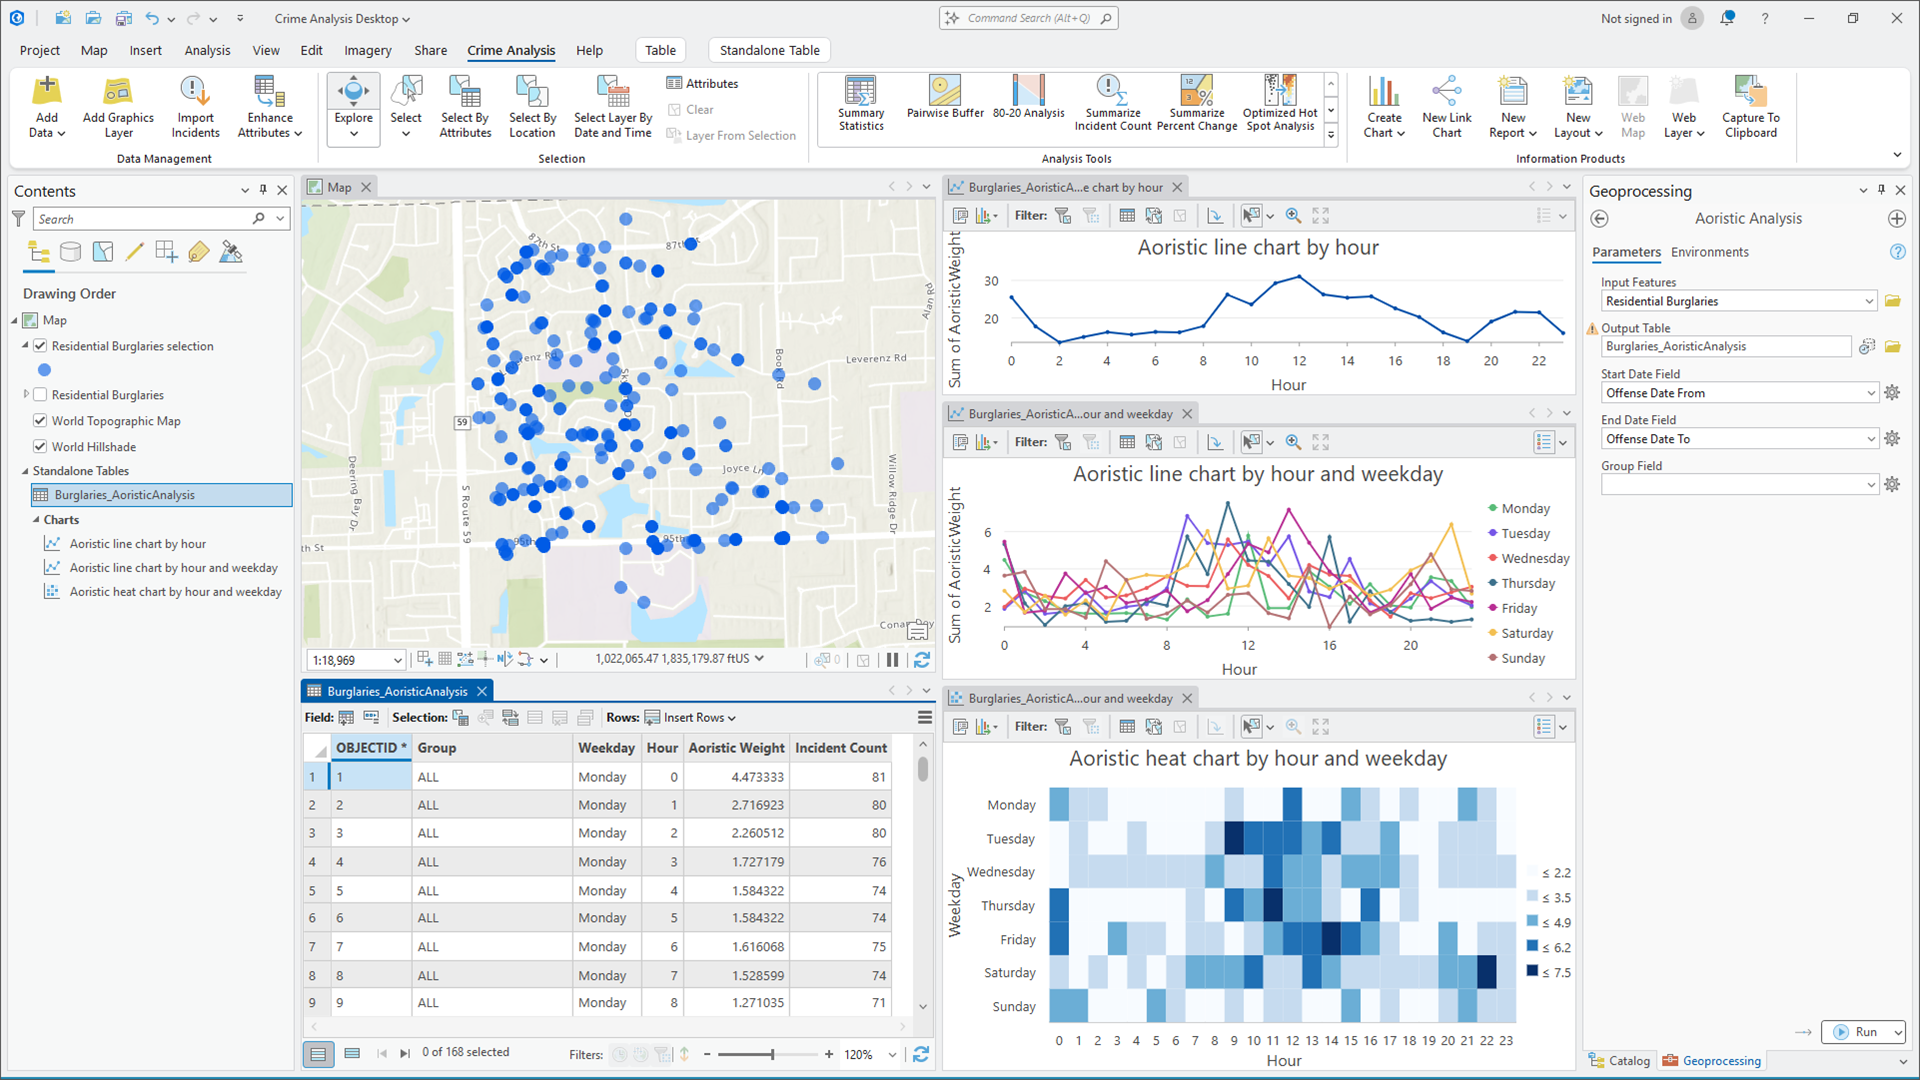
Task: Open the Summary Statistics tool
Action: (x=860, y=103)
